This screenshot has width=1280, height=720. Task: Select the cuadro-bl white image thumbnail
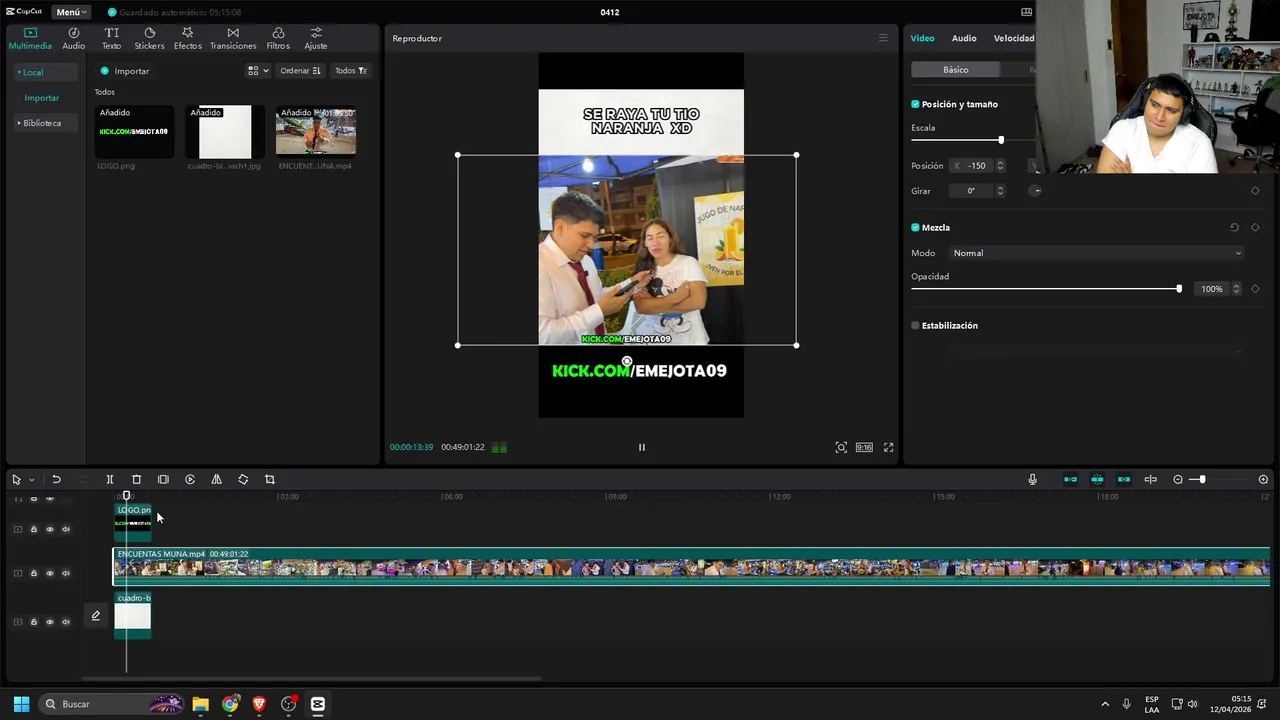click(x=225, y=132)
